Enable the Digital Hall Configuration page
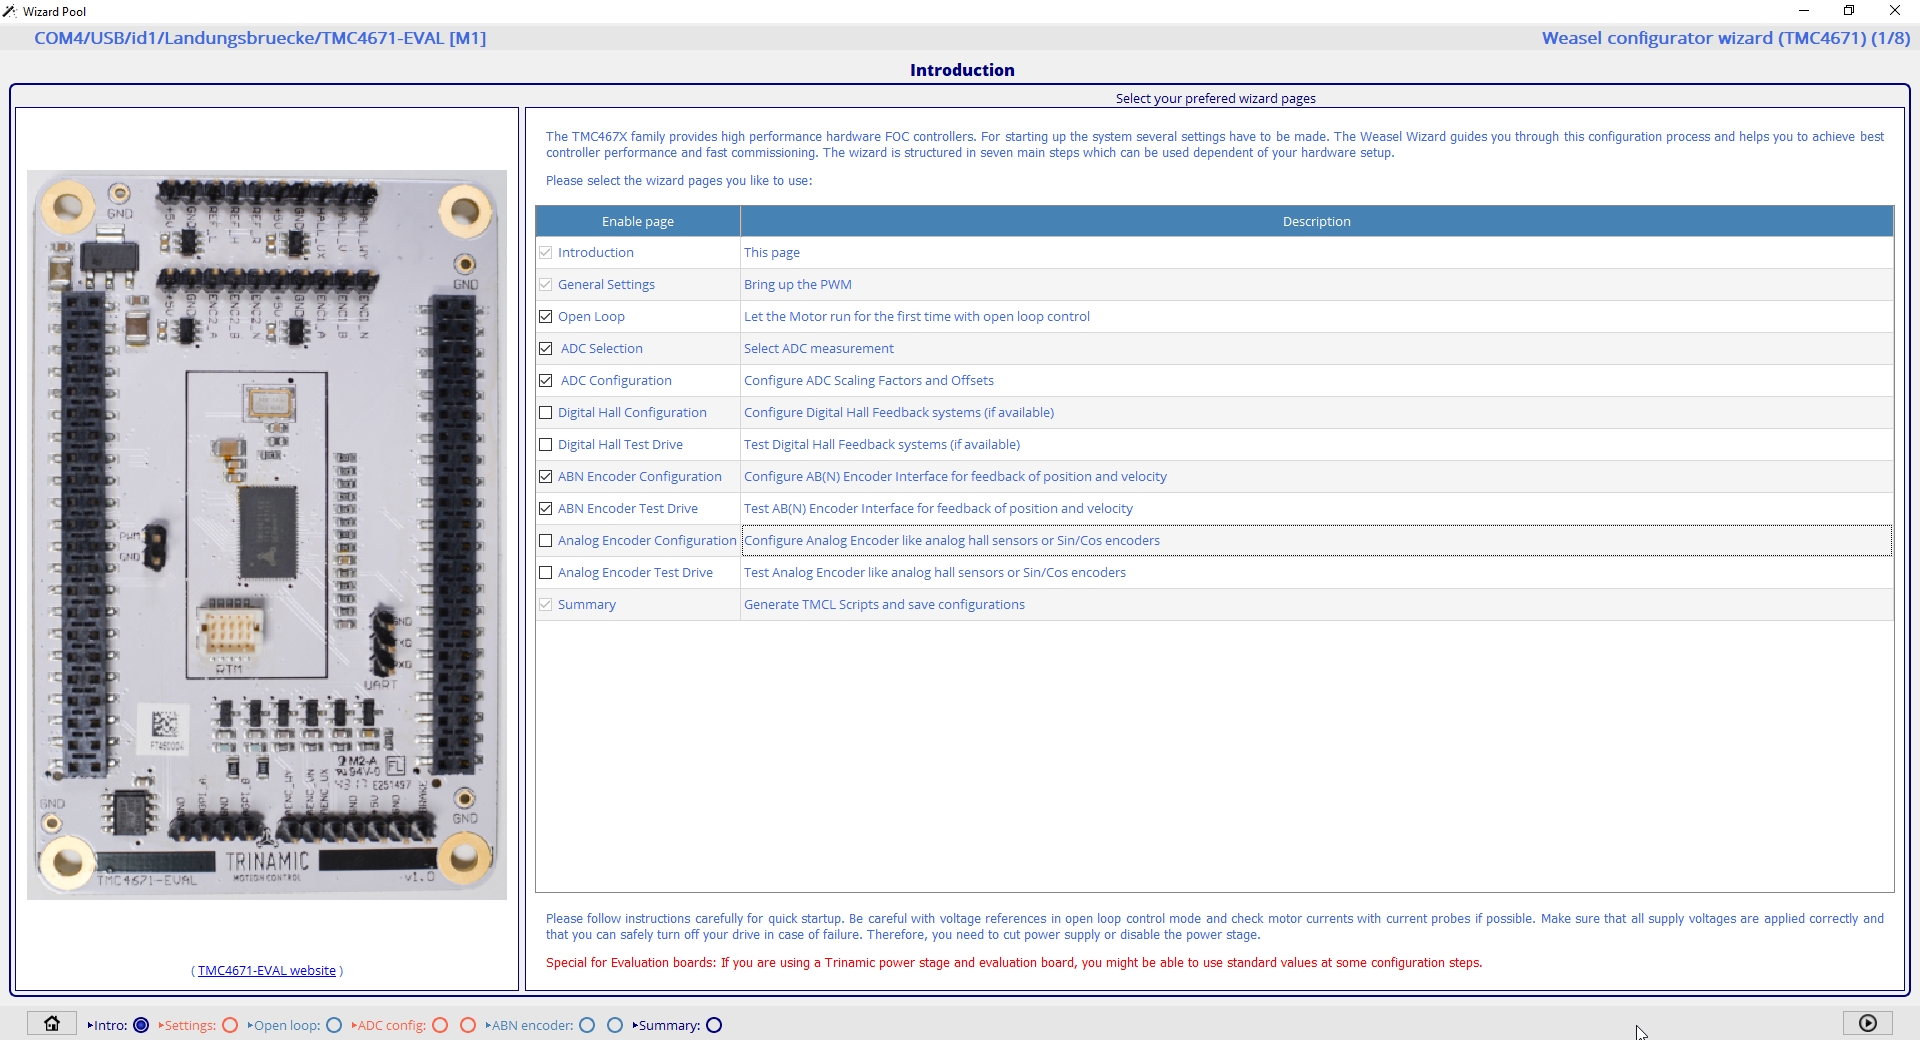The width and height of the screenshot is (1920, 1040). 546,413
